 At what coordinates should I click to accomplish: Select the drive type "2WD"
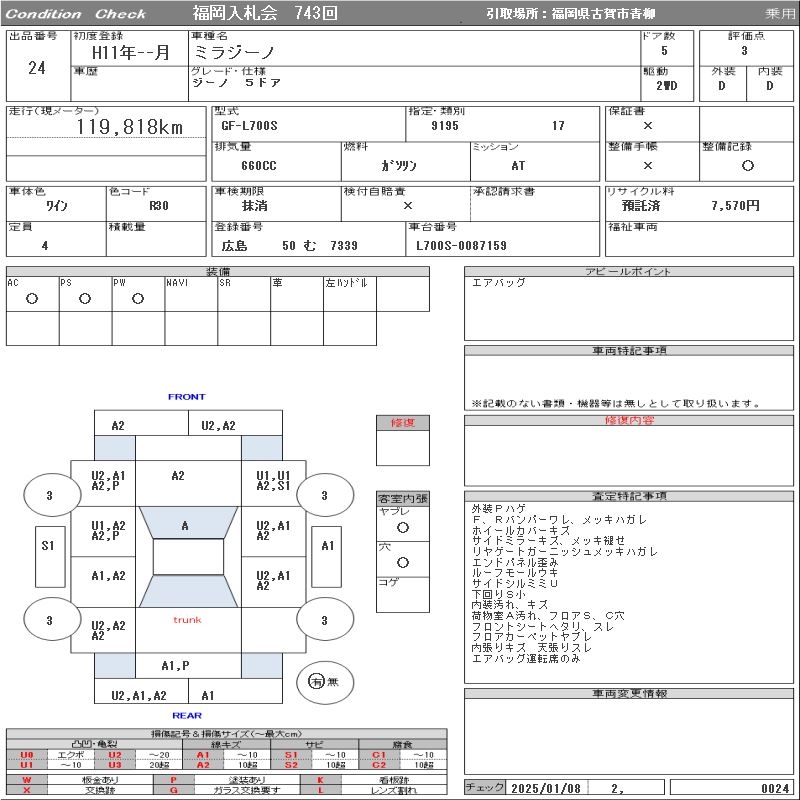pos(666,85)
